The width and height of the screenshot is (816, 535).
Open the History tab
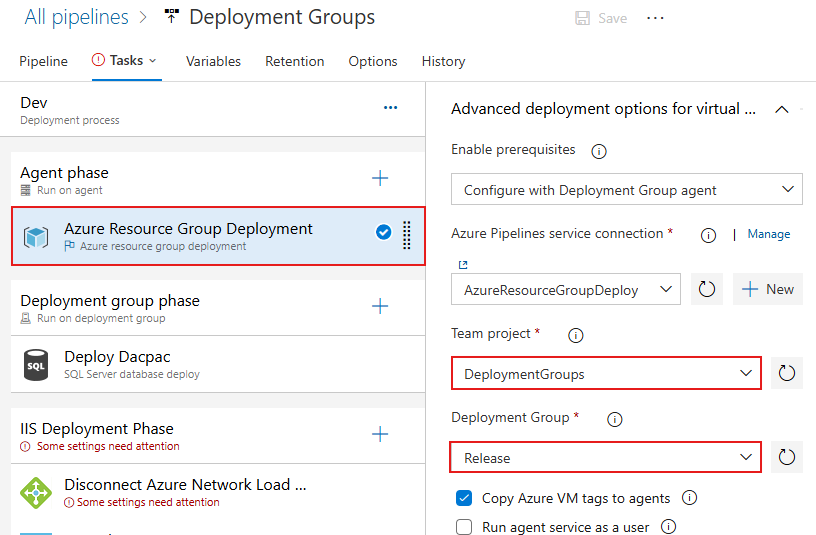click(x=443, y=61)
